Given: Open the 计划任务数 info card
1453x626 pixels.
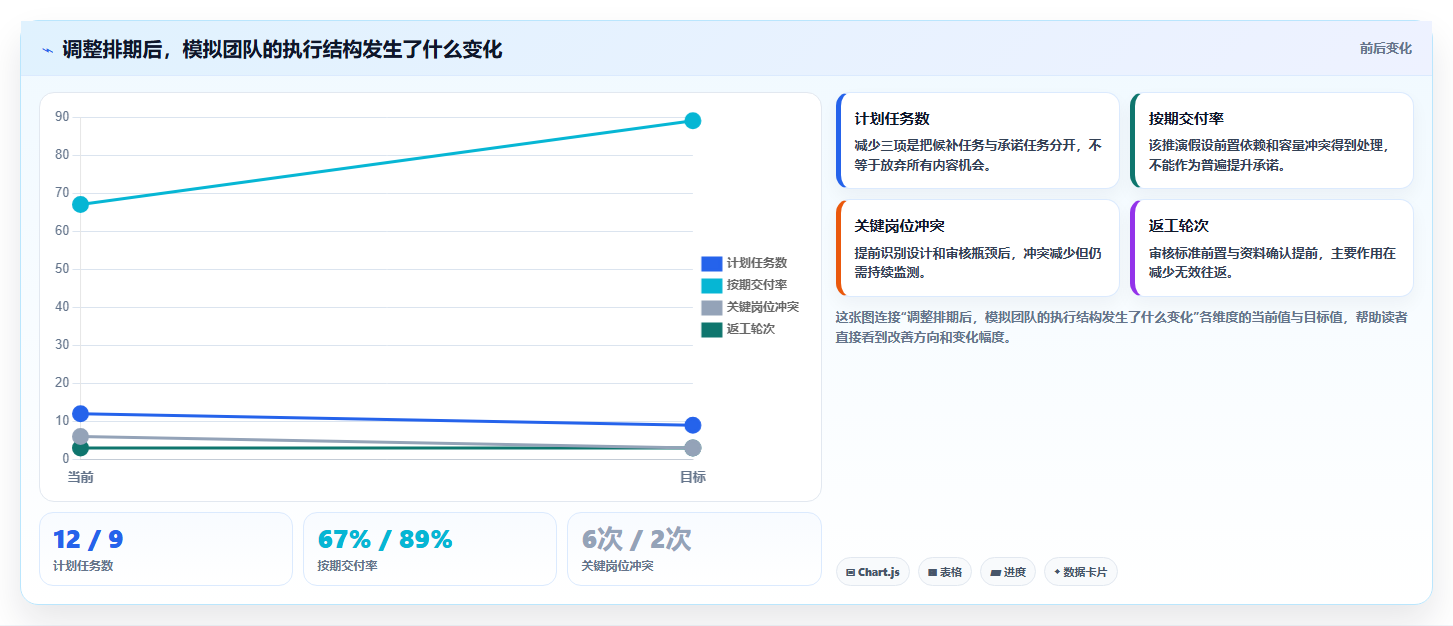Looking at the screenshot, I should pyautogui.click(x=977, y=141).
